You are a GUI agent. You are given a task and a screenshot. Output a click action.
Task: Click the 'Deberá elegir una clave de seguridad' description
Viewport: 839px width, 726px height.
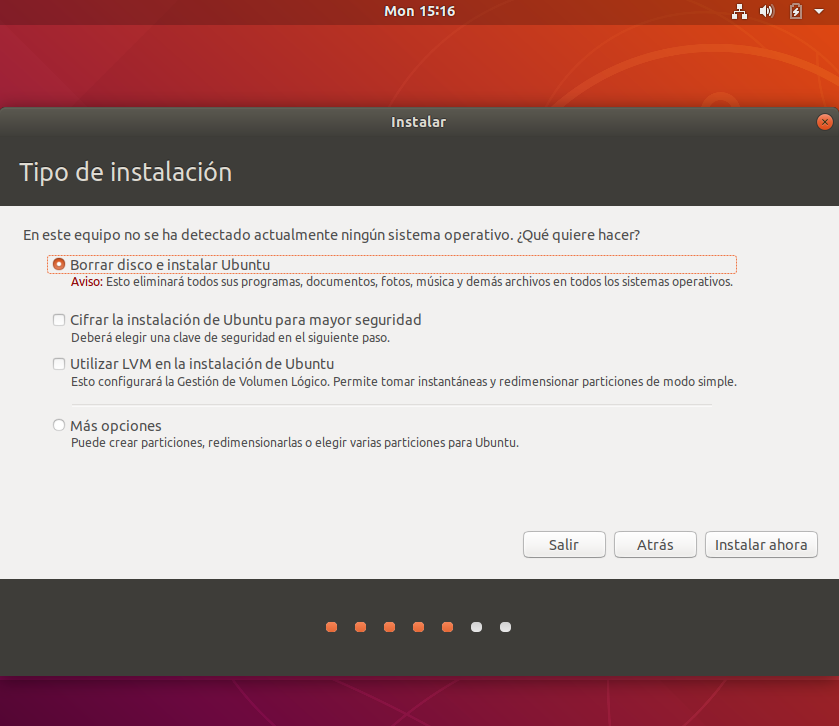[x=230, y=338]
